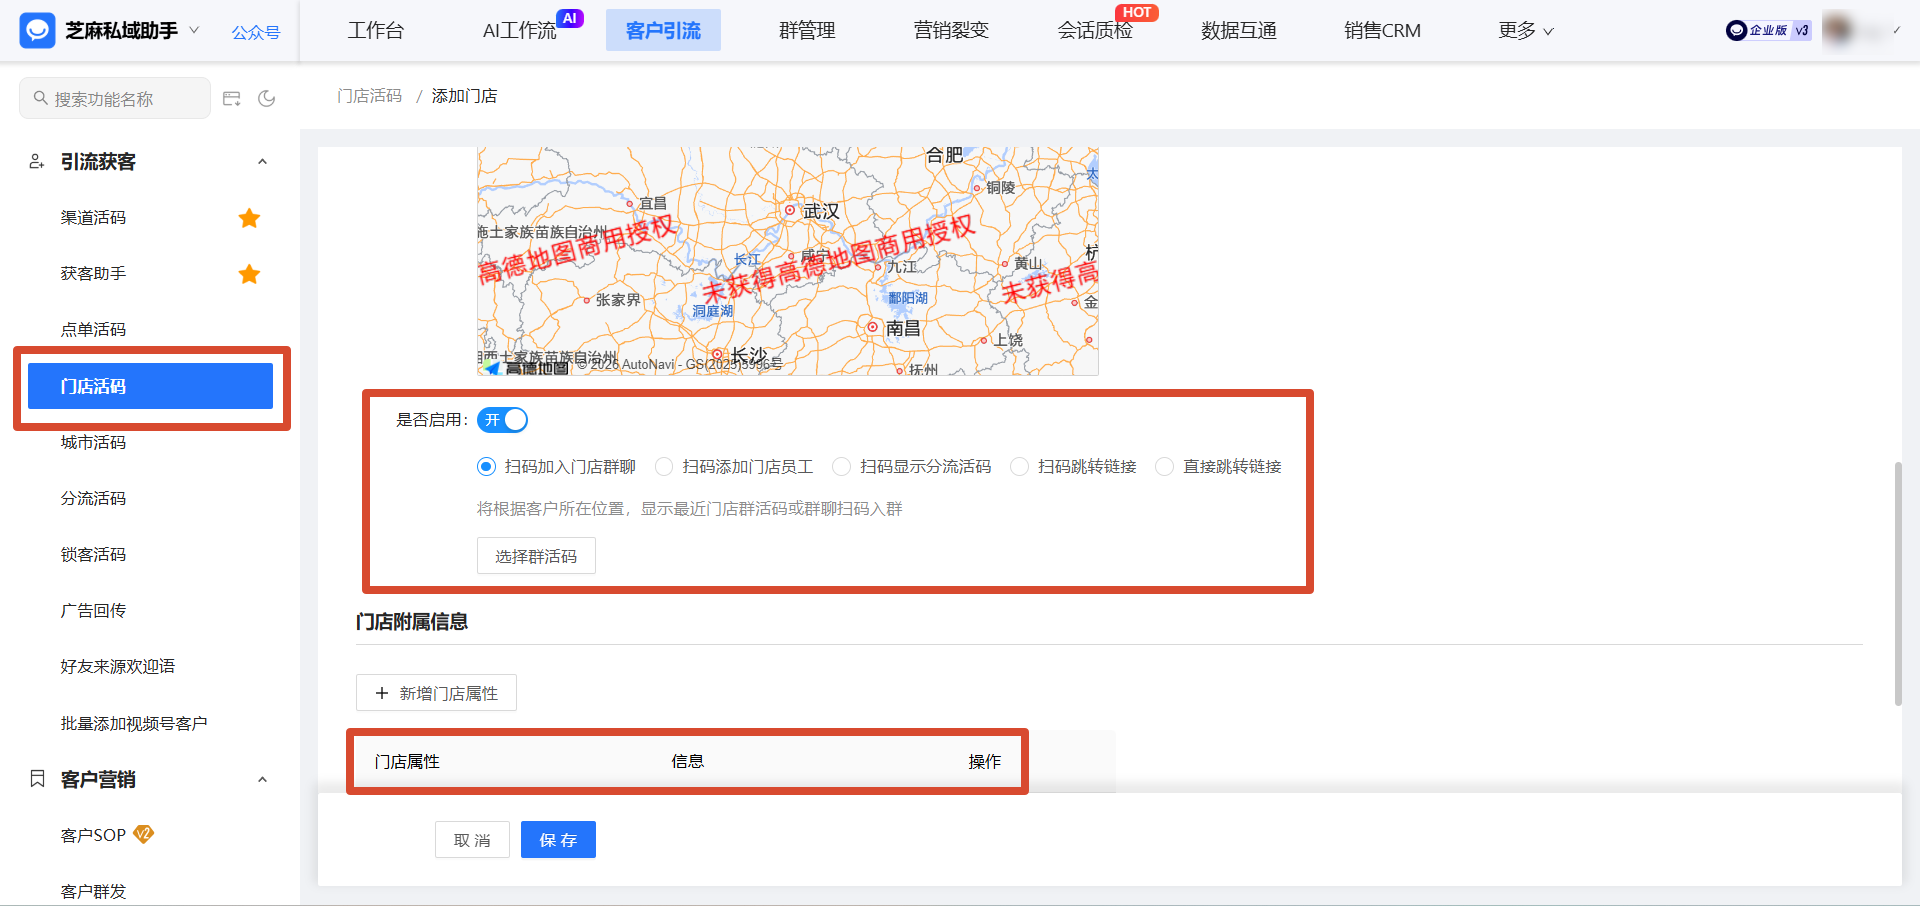Click the map preview
This screenshot has width=1920, height=906.
click(x=787, y=261)
